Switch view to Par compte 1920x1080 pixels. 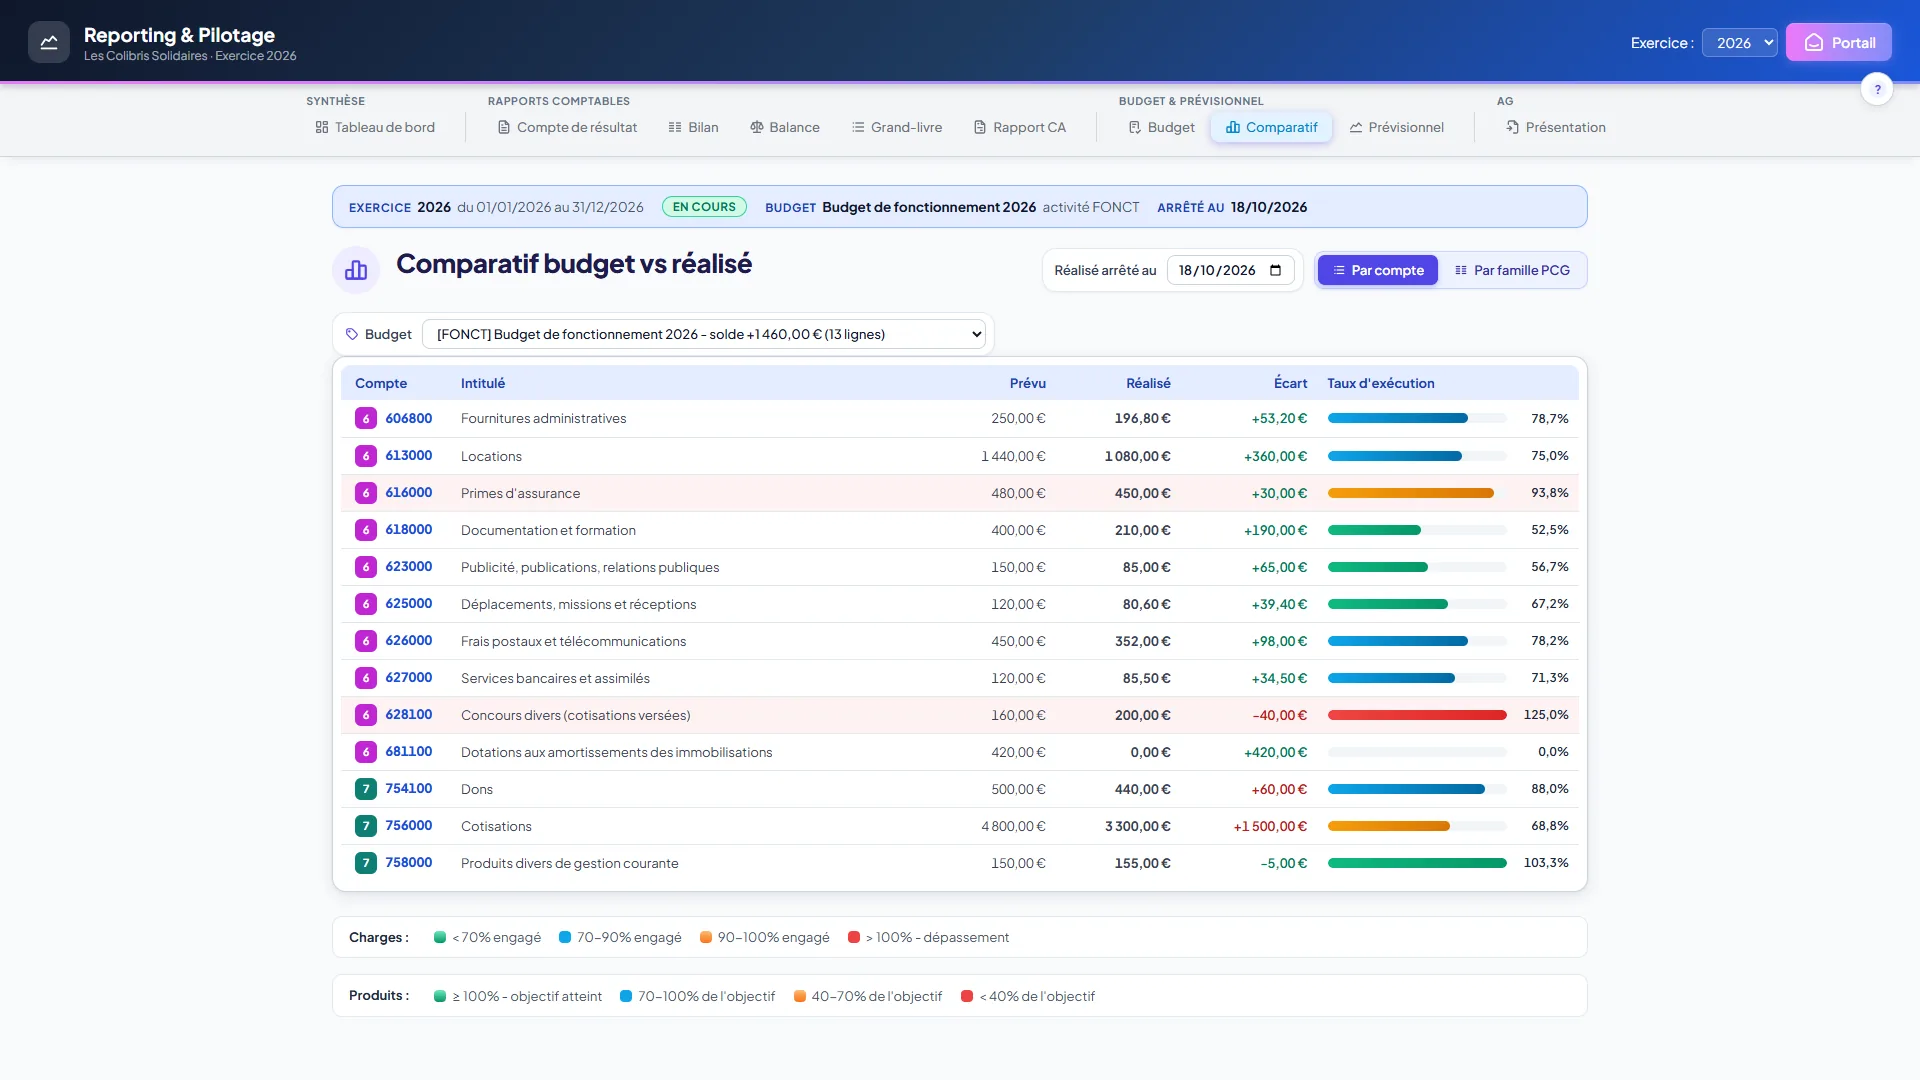pos(1377,270)
